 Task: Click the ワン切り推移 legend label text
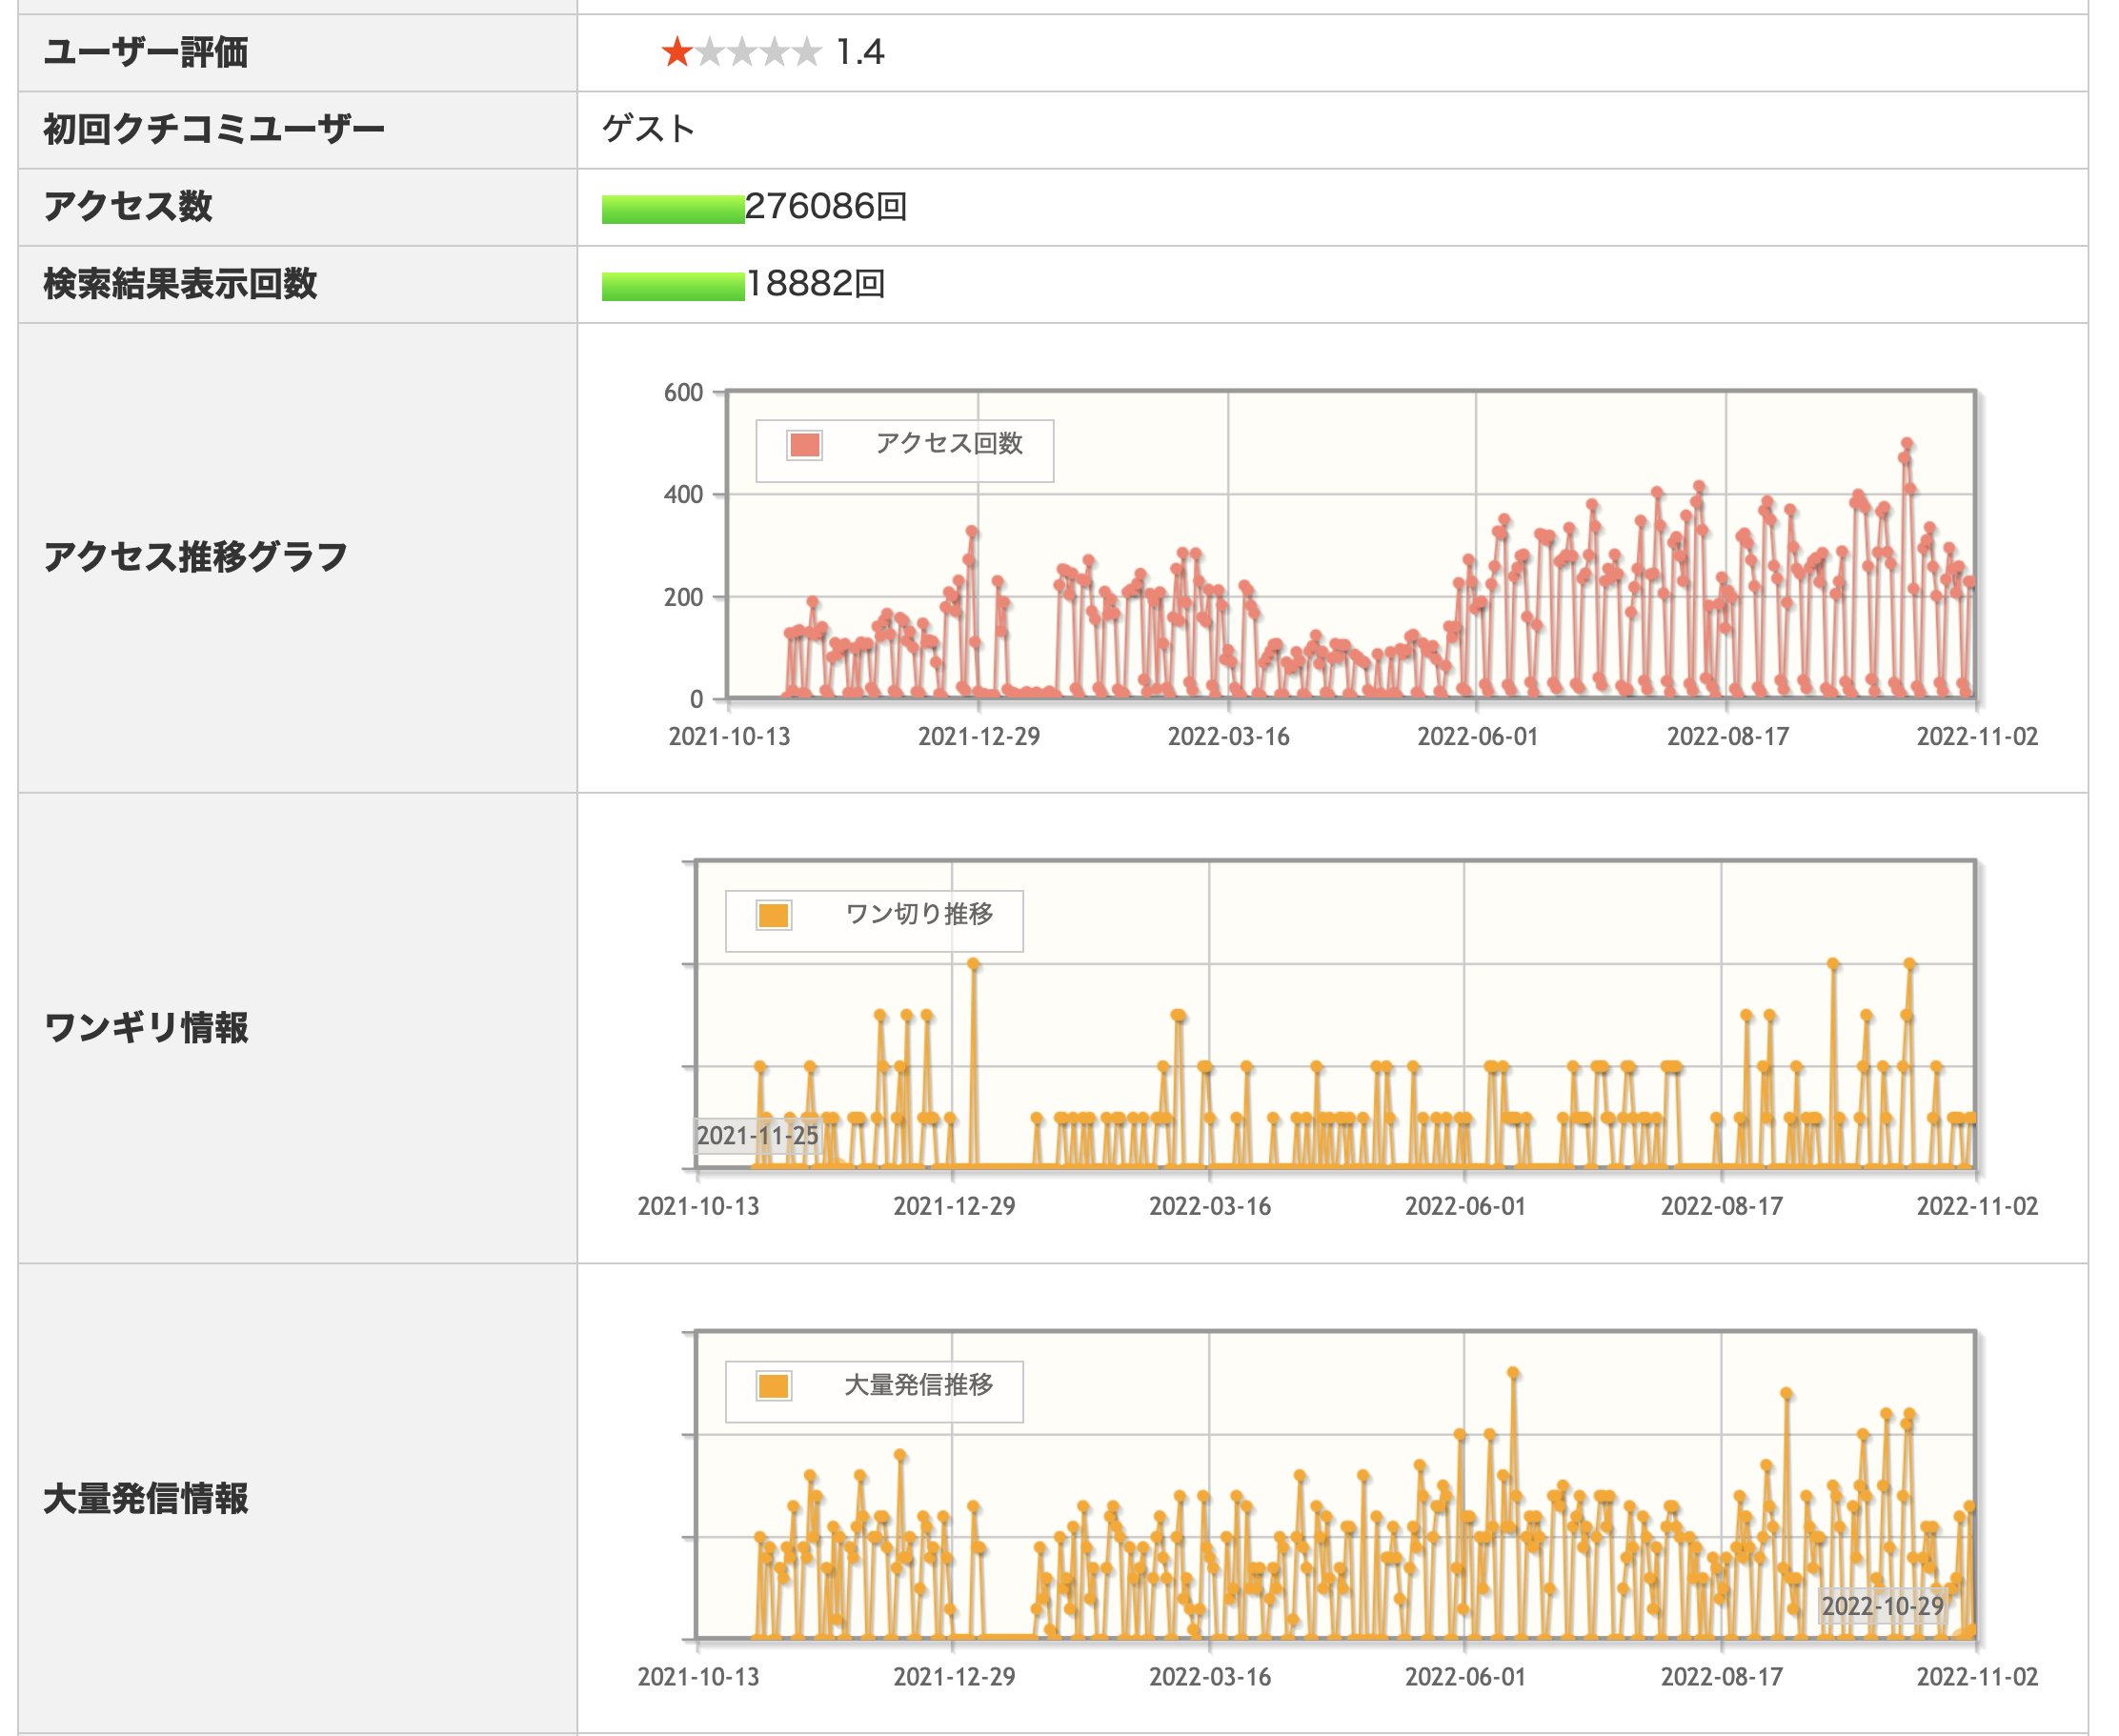(919, 914)
